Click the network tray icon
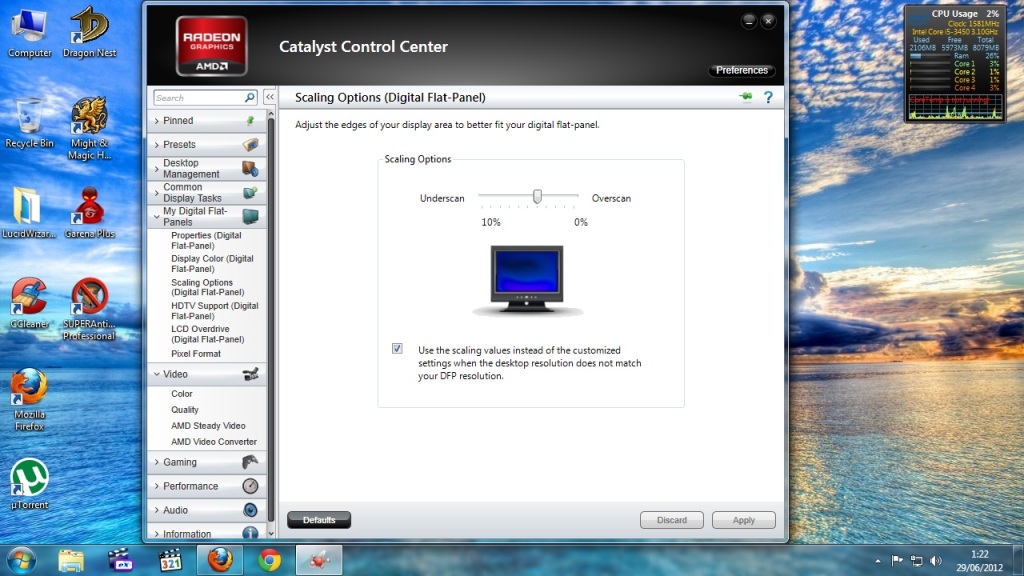This screenshot has width=1024, height=576. click(x=917, y=560)
